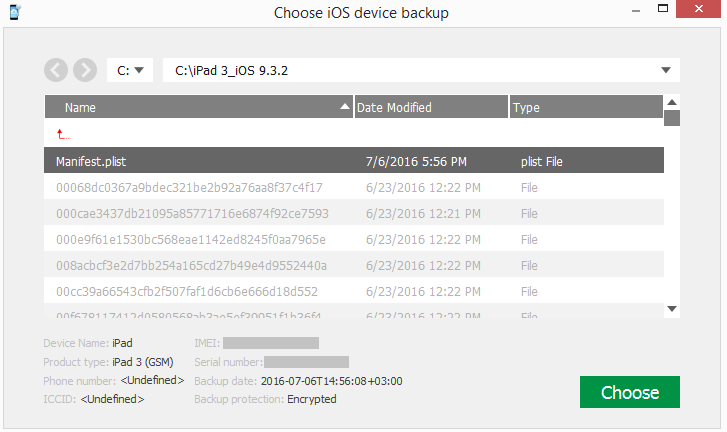The height and width of the screenshot is (432, 727).
Task: Close the Choose iOS device backup window
Action: pyautogui.click(x=700, y=13)
